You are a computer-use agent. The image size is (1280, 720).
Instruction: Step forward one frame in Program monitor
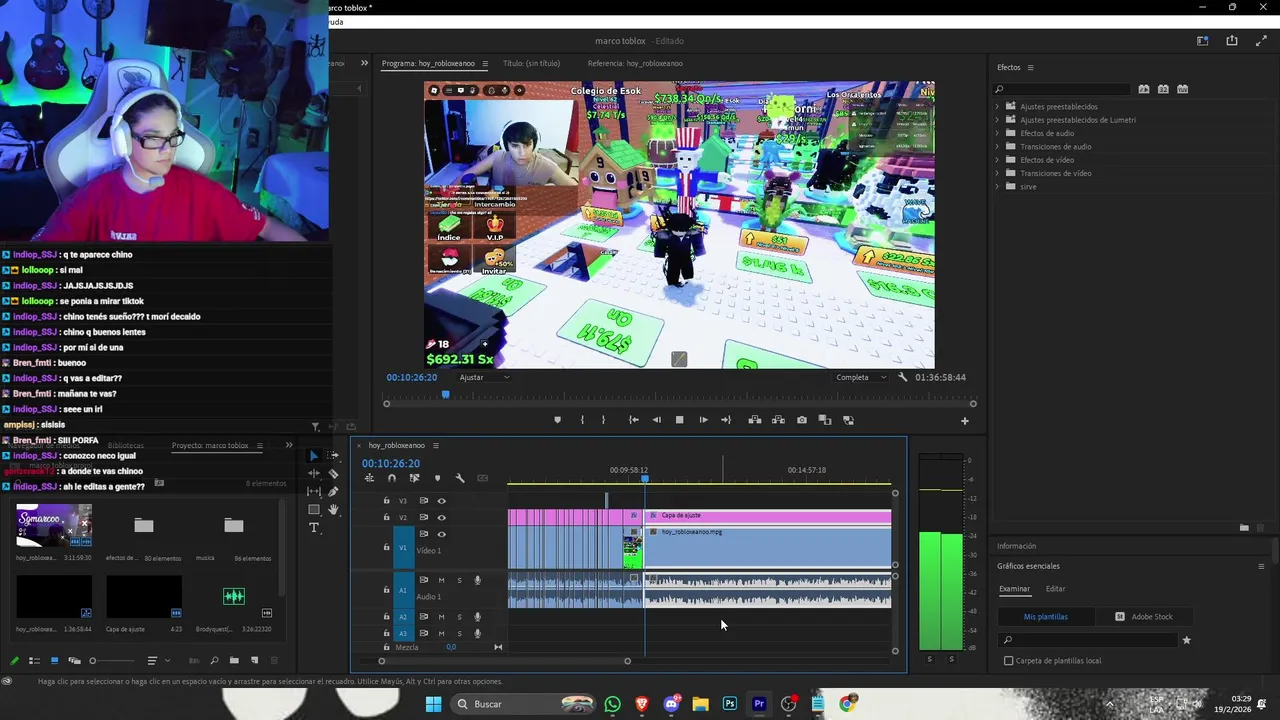coord(703,420)
